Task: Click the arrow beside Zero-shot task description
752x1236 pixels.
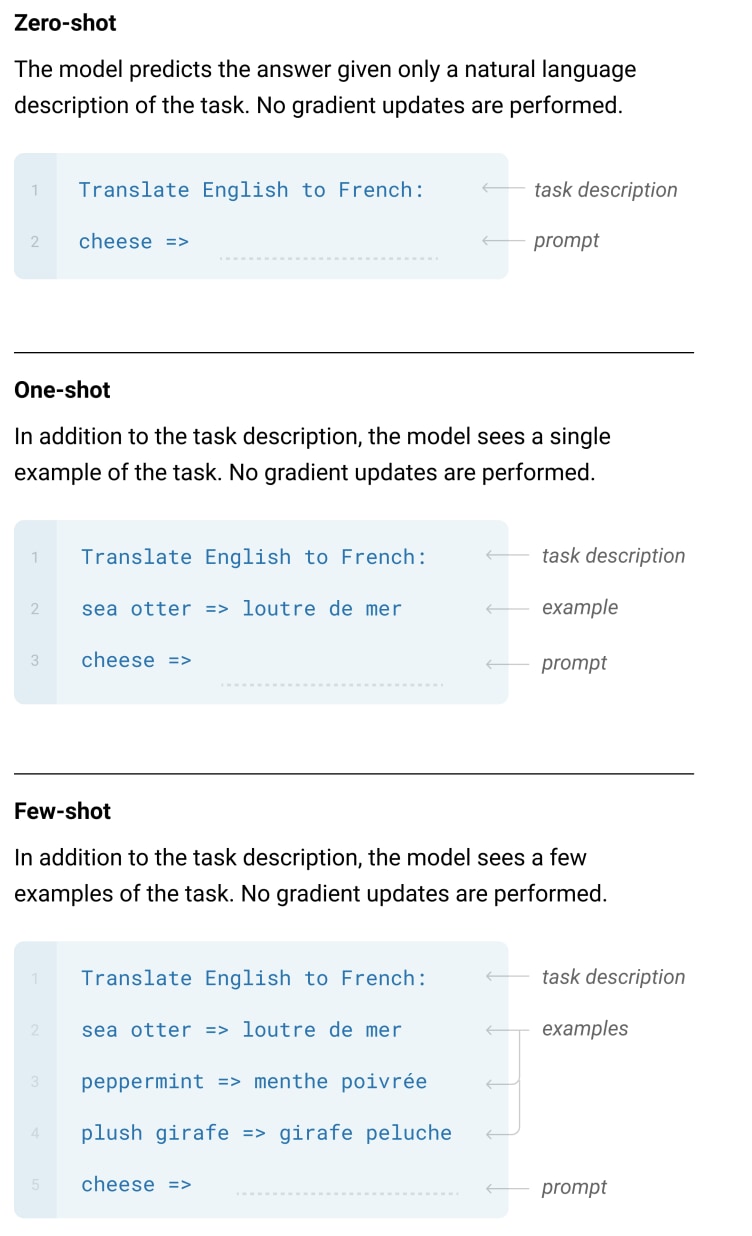Action: 501,189
